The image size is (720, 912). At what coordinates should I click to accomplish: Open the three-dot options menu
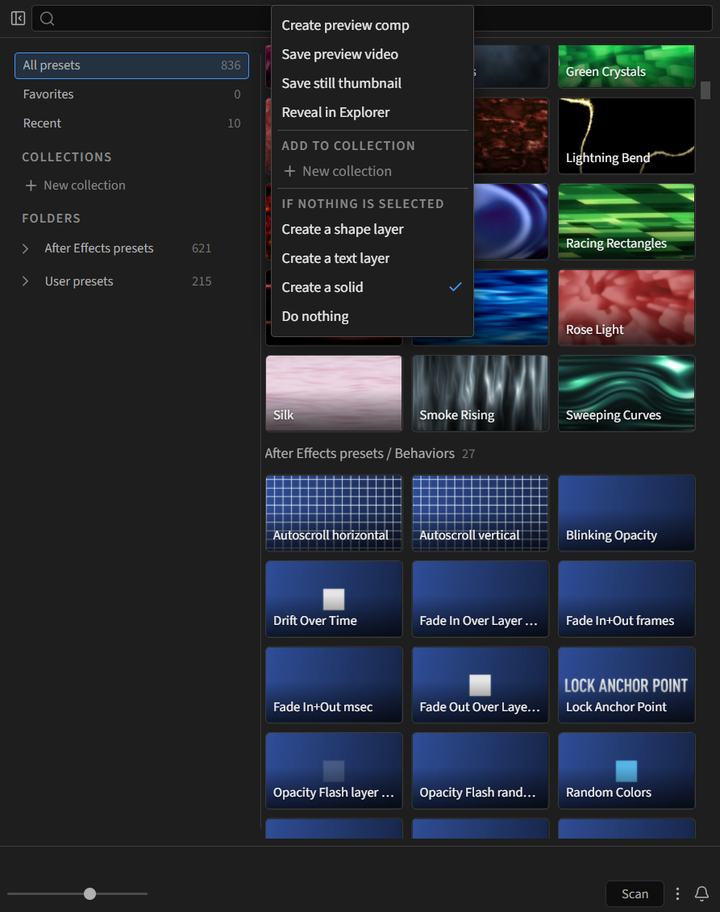678,893
